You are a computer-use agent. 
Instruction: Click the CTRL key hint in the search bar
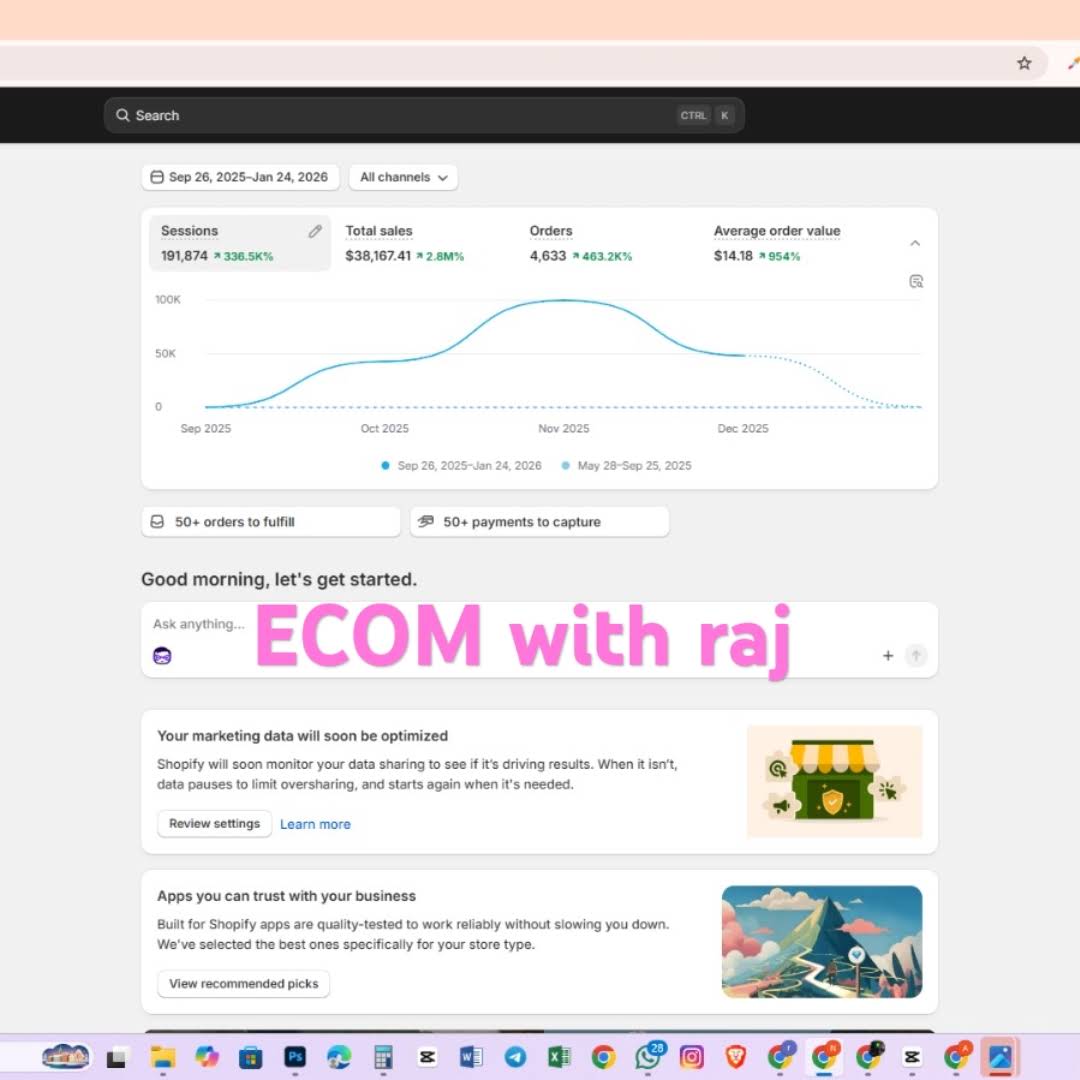[693, 115]
